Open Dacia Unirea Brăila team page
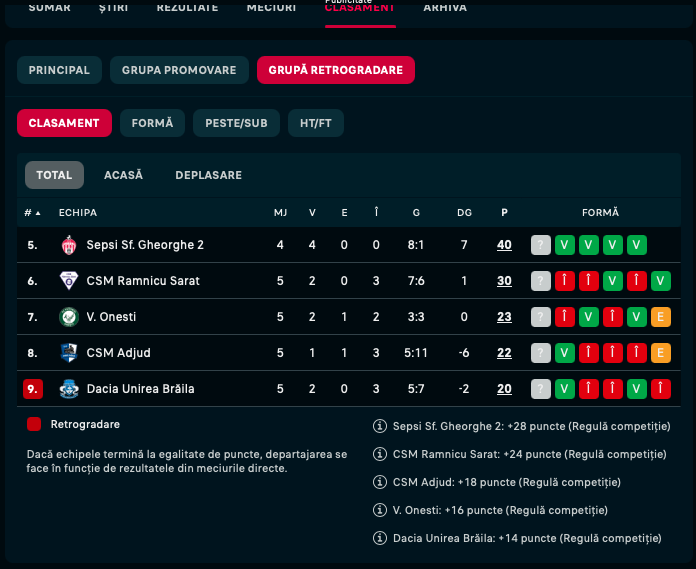The image size is (696, 569). click(x=140, y=389)
